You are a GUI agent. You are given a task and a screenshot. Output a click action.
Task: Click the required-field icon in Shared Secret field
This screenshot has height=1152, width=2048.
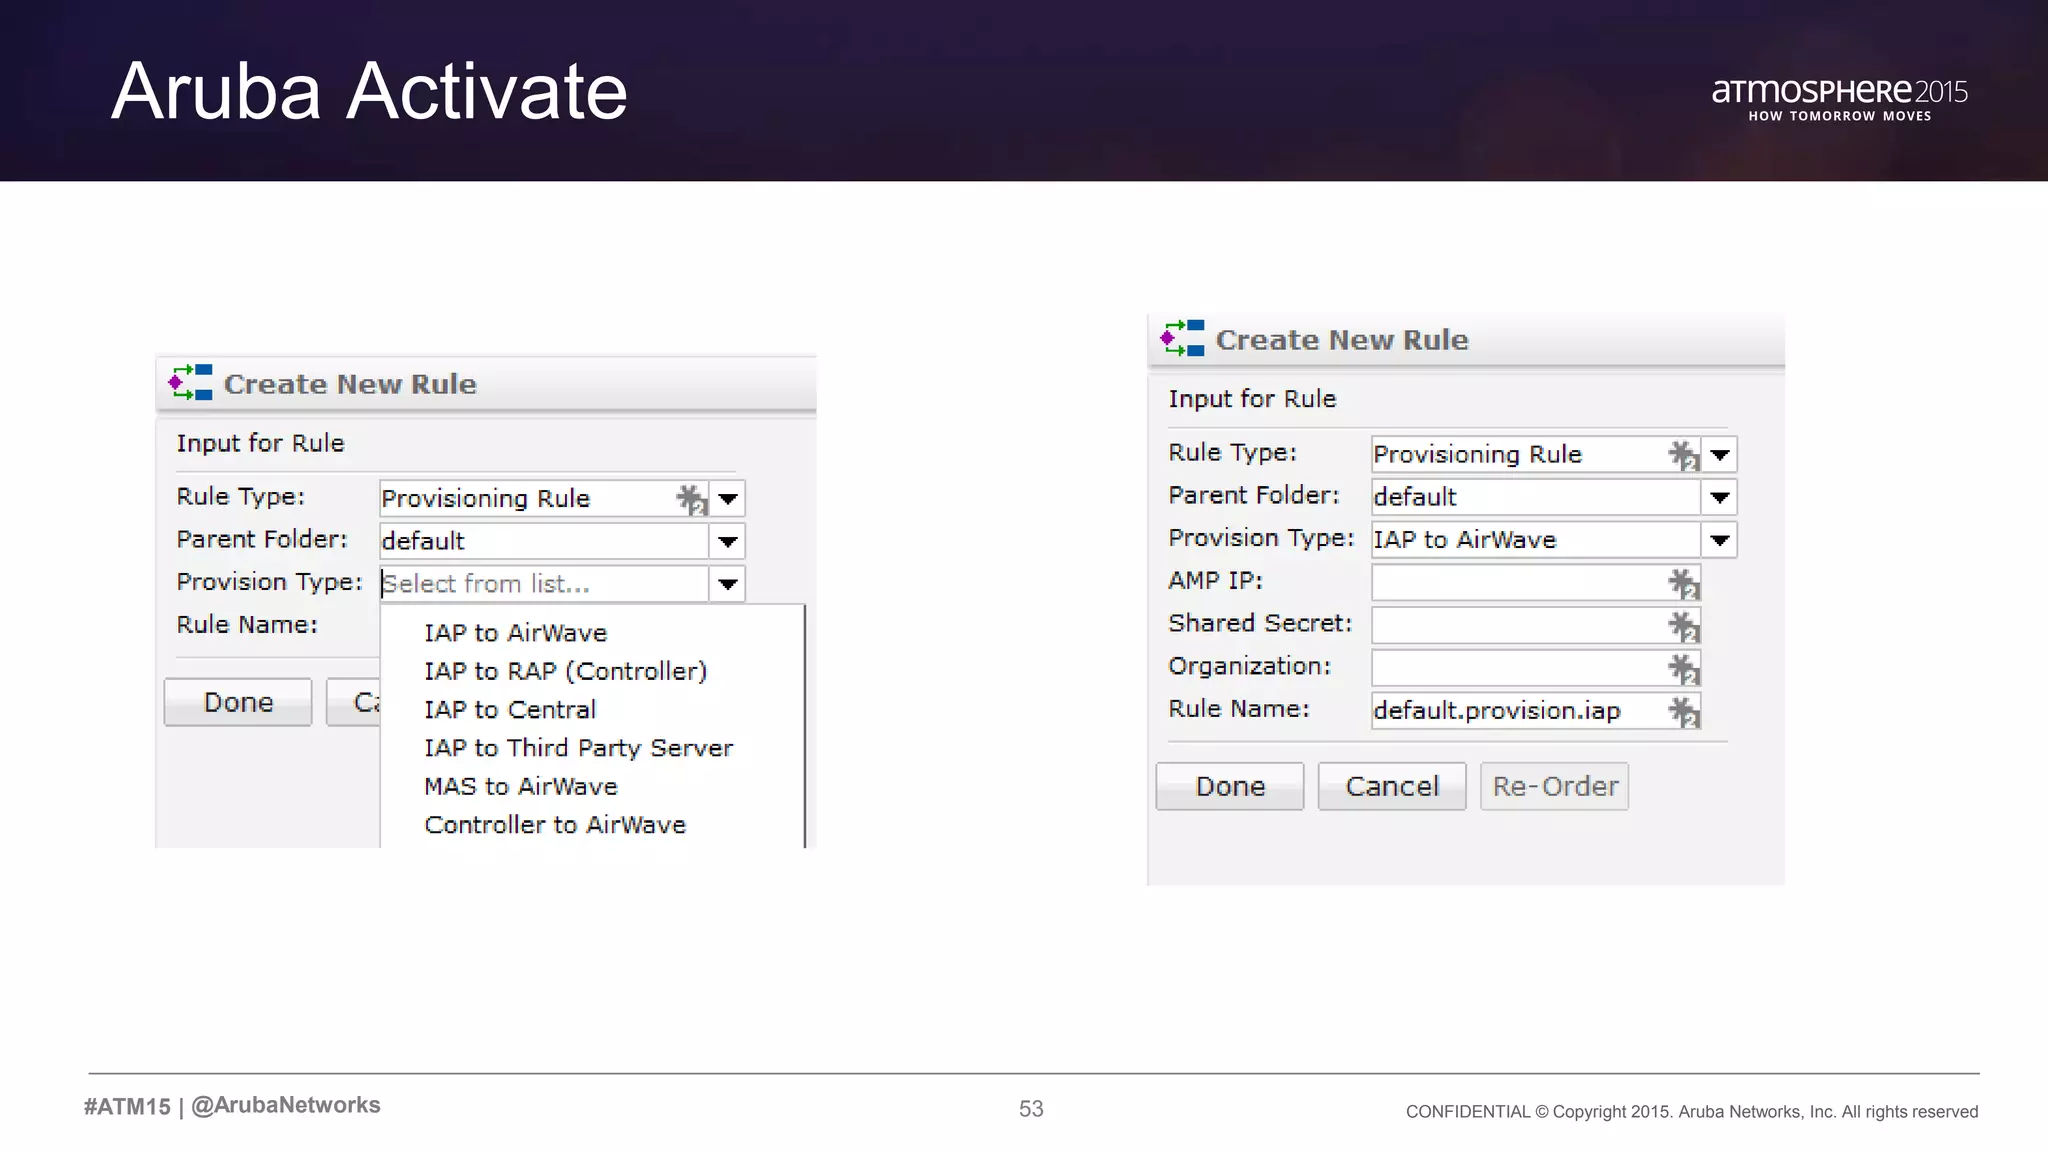pos(1684,626)
